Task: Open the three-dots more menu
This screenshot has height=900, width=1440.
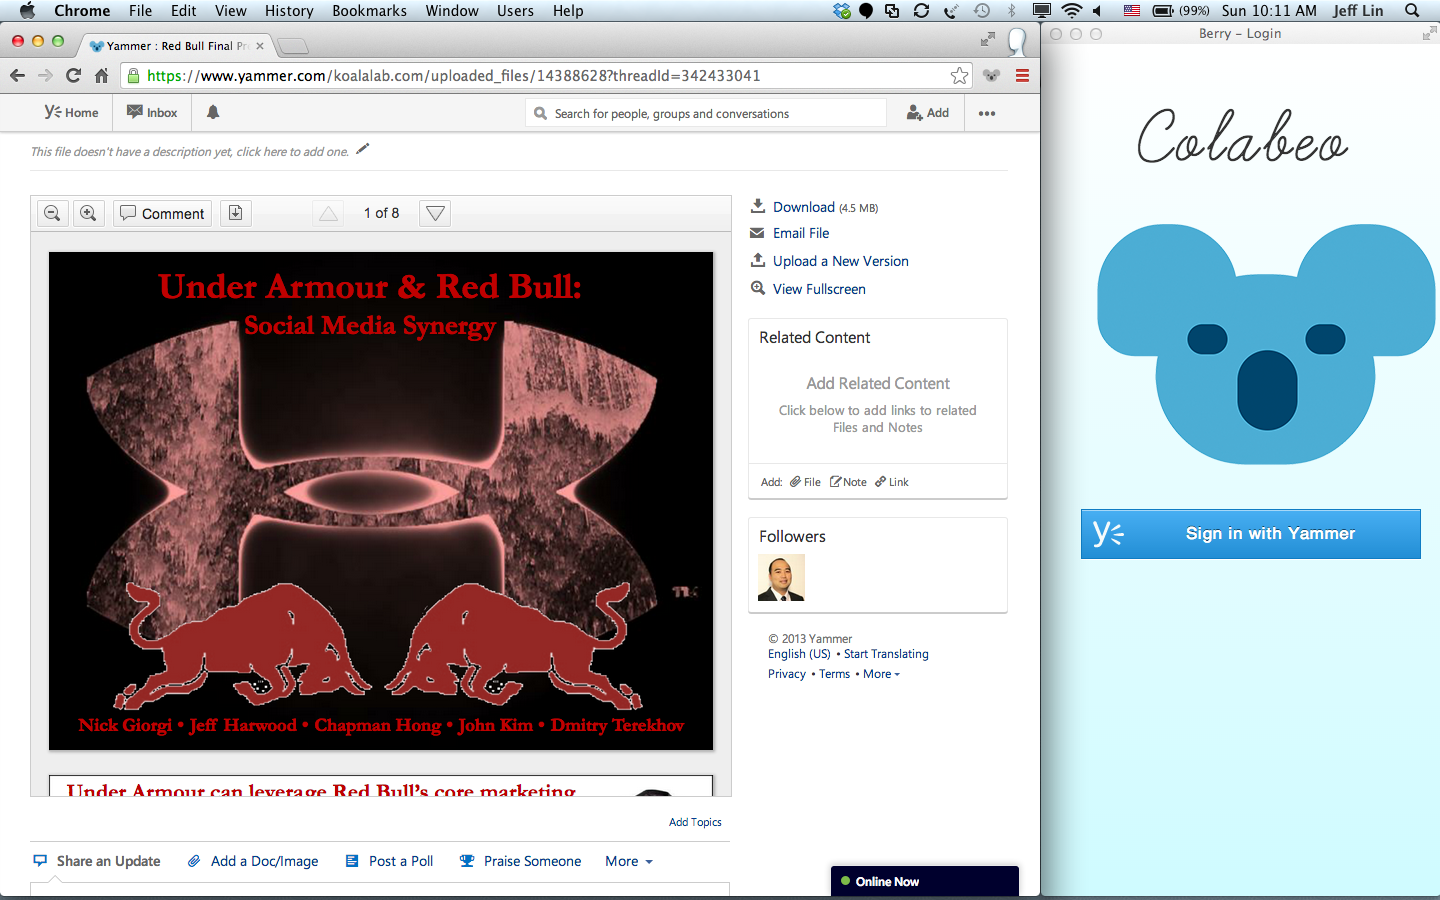Action: (987, 113)
